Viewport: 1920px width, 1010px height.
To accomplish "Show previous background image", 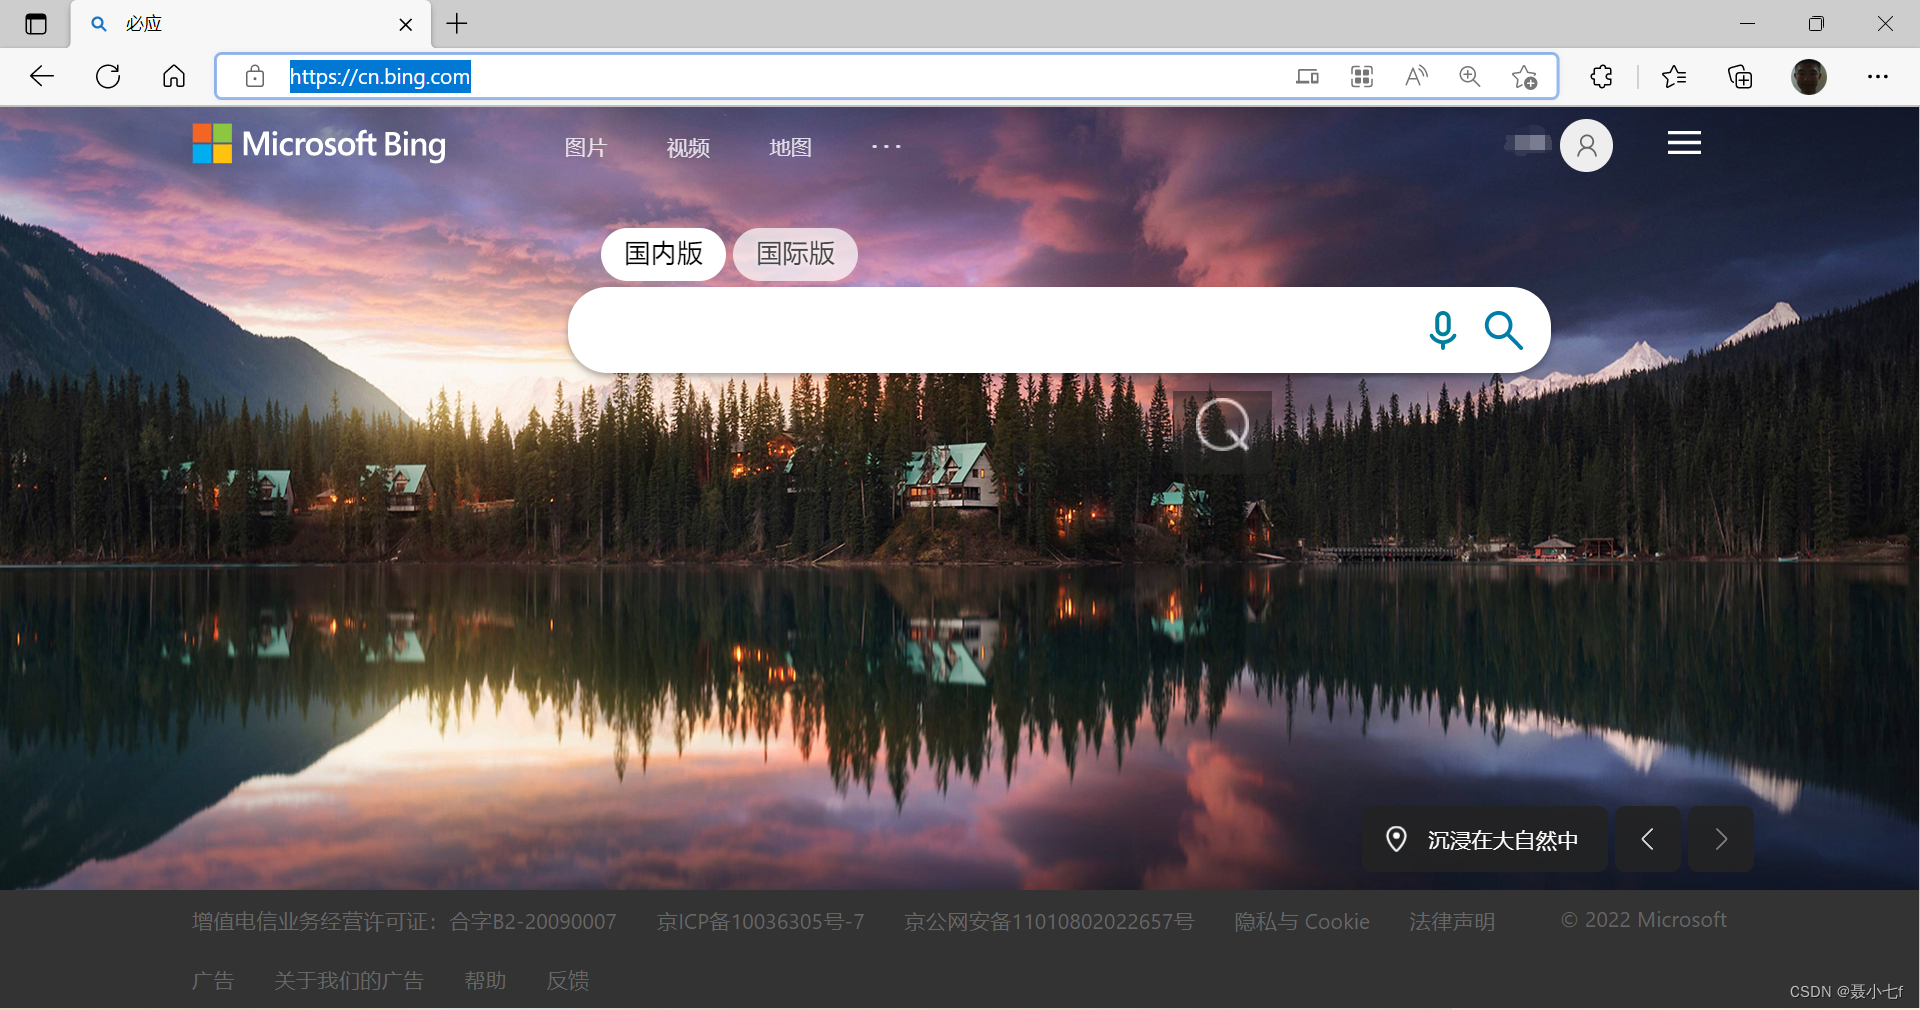I will click(x=1647, y=839).
